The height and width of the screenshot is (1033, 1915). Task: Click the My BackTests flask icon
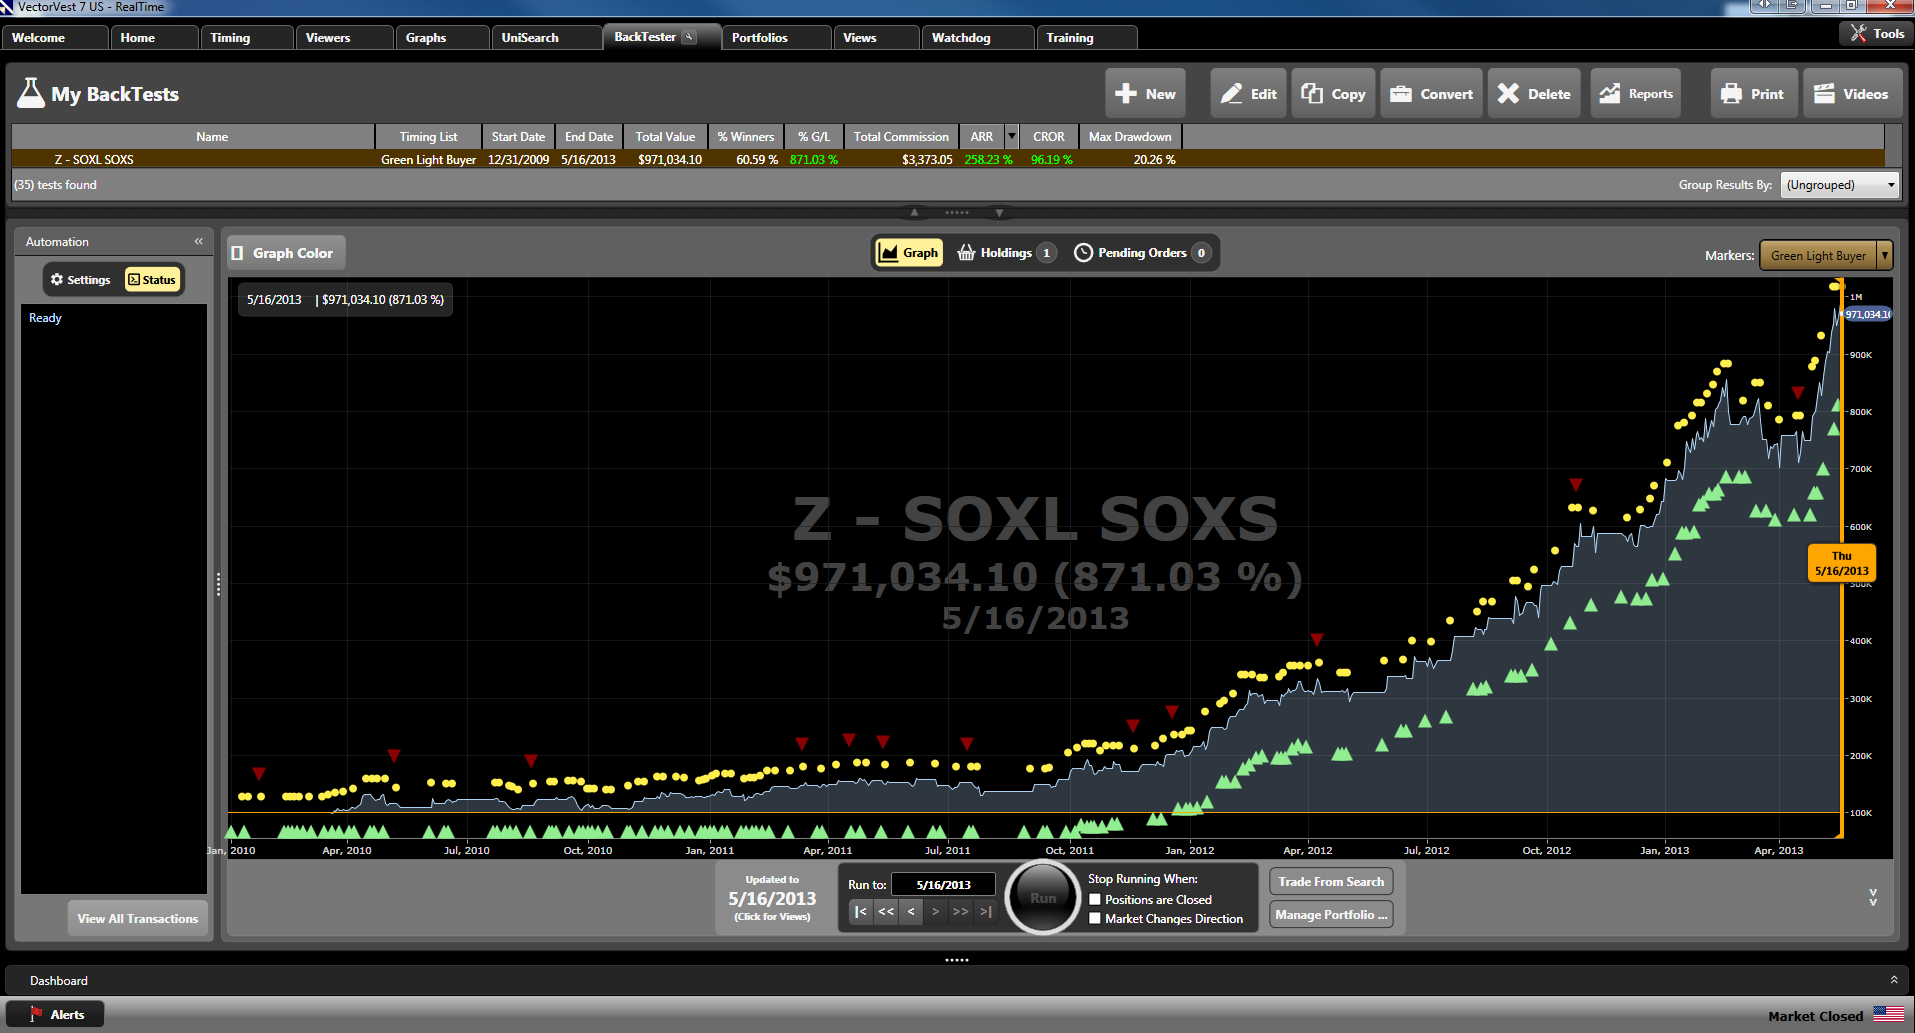(31, 93)
